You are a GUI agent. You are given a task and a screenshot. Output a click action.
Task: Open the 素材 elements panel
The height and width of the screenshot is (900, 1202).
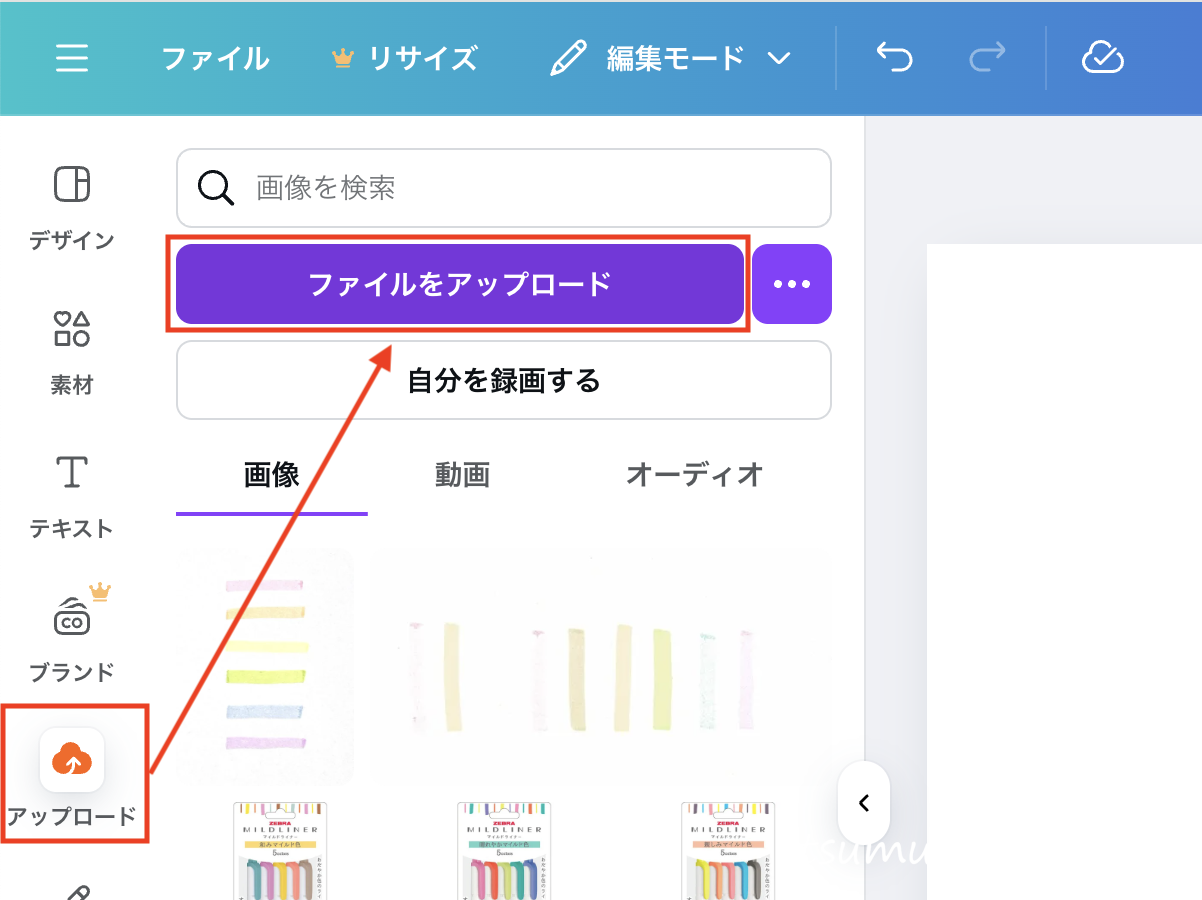pyautogui.click(x=71, y=352)
